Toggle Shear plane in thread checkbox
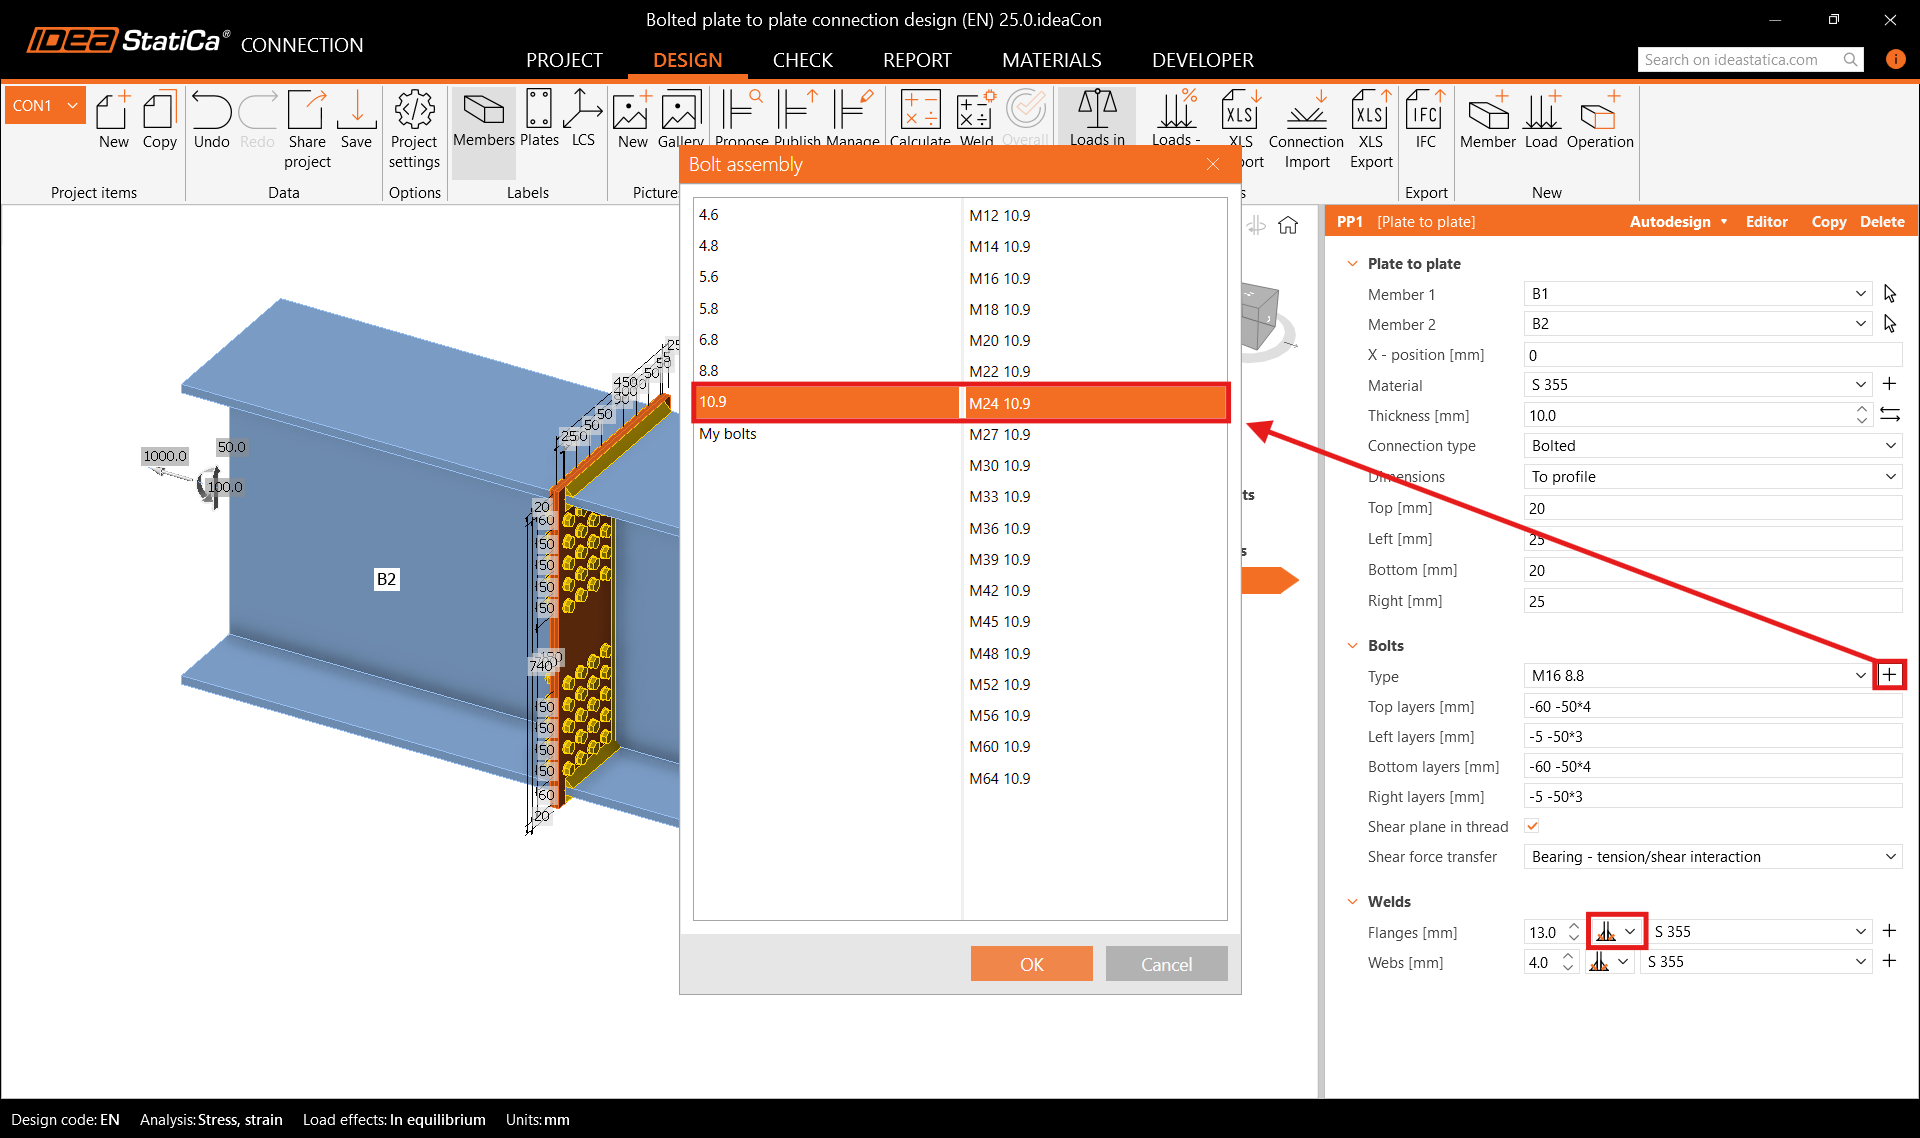This screenshot has width=1920, height=1138. (1532, 826)
